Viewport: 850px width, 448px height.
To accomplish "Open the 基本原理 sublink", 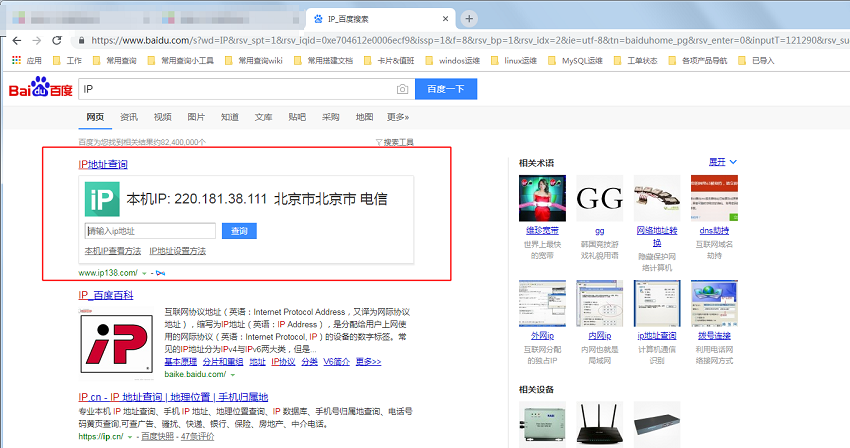I will 181,362.
